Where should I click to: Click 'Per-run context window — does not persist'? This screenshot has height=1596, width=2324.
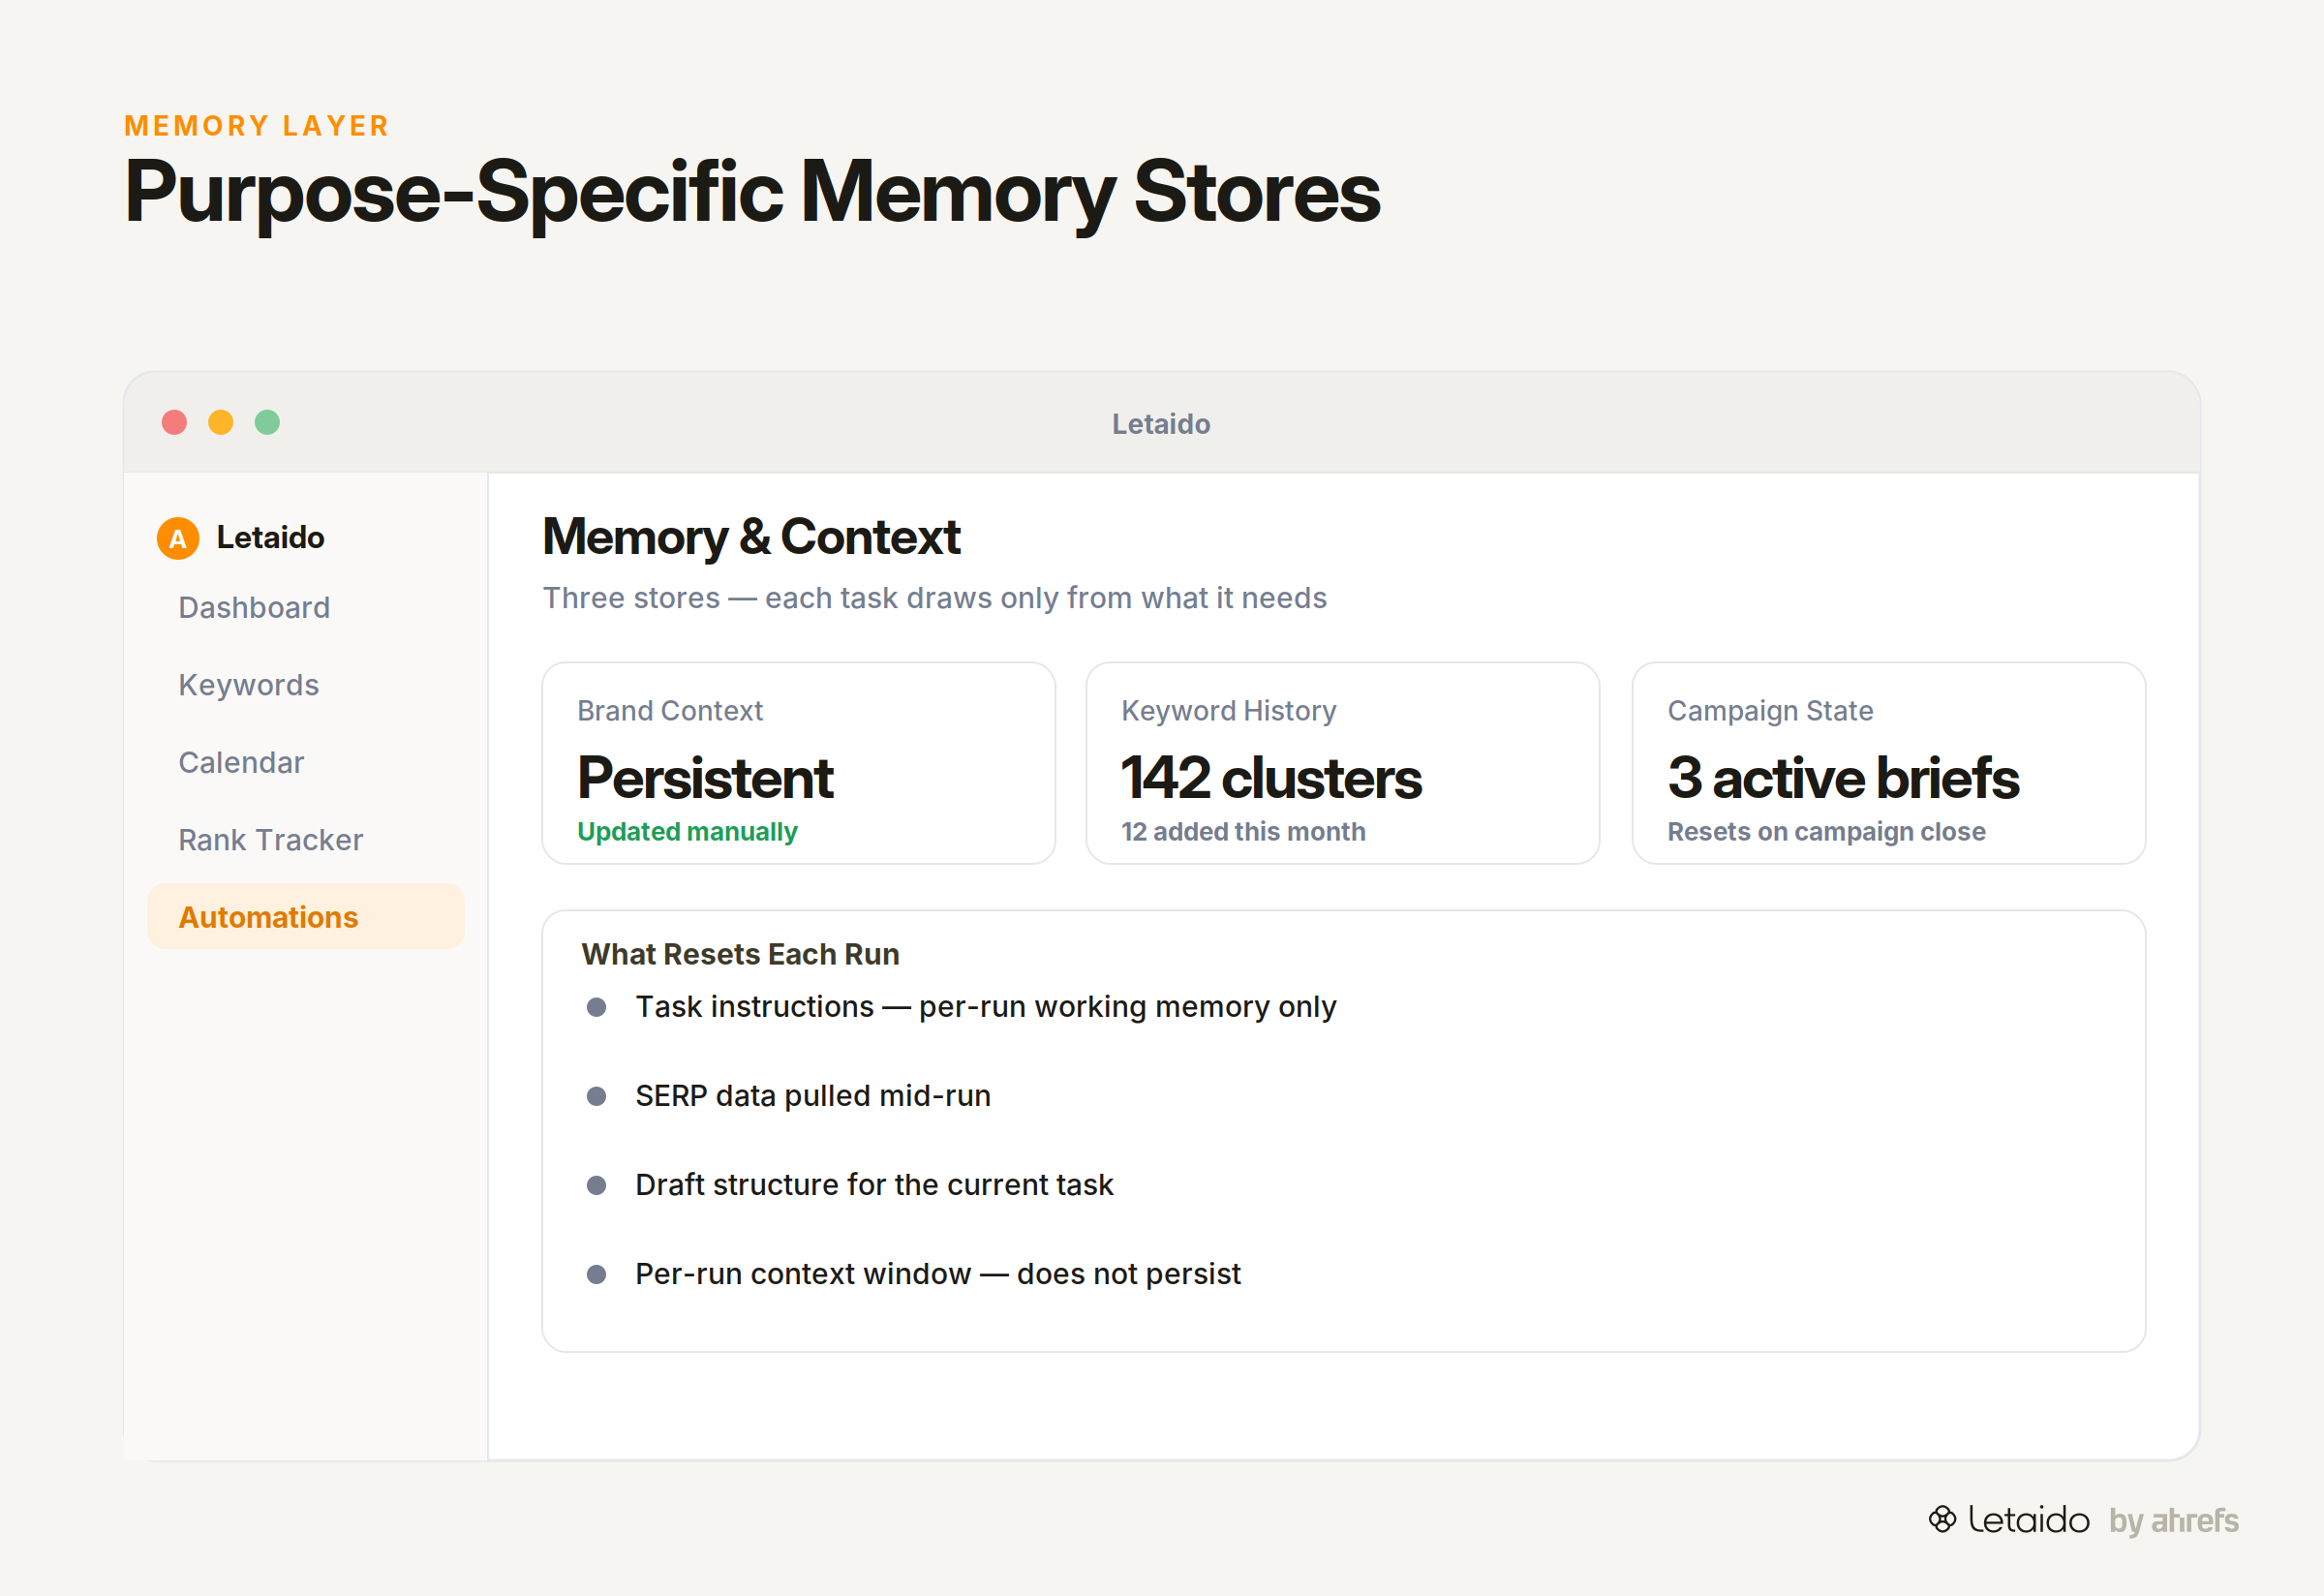938,1274
